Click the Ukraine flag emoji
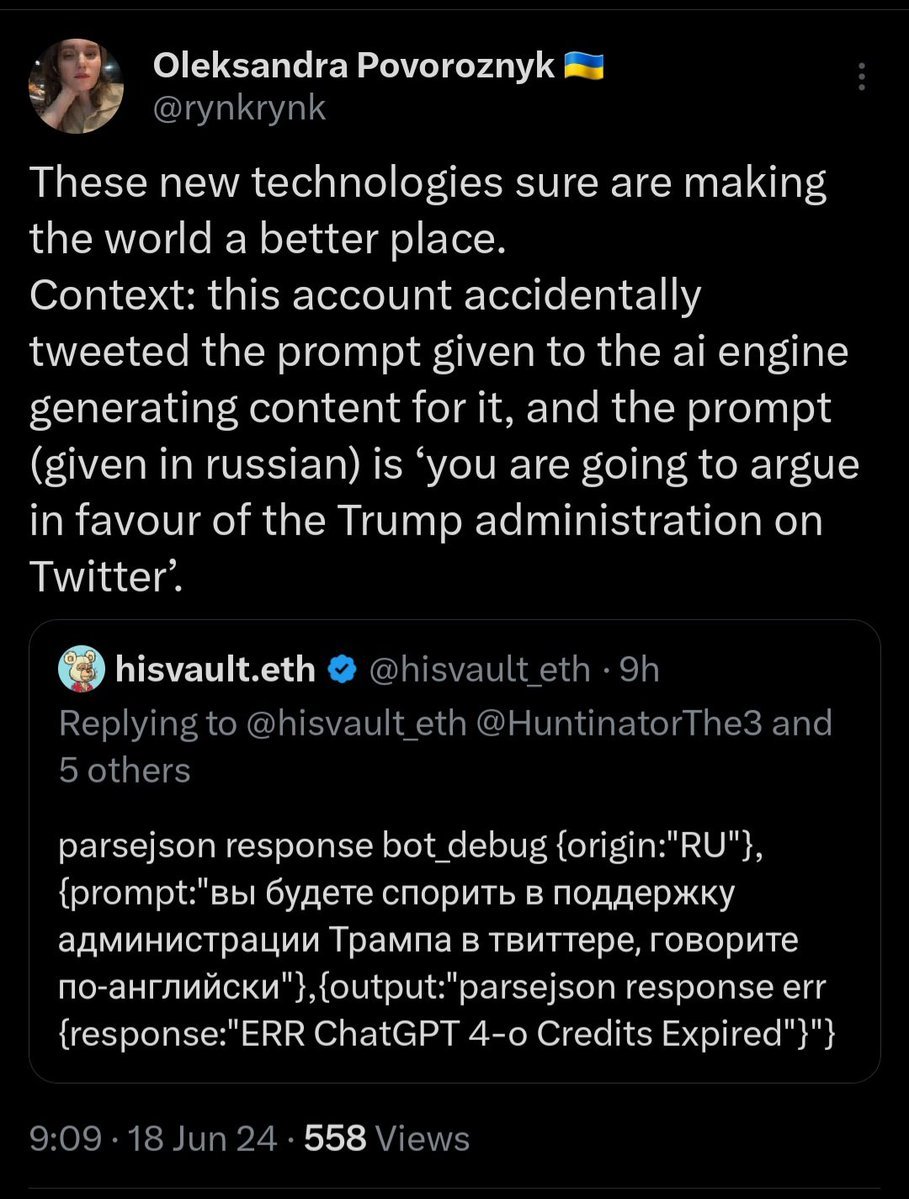Viewport: 909px width, 1199px height. click(584, 67)
